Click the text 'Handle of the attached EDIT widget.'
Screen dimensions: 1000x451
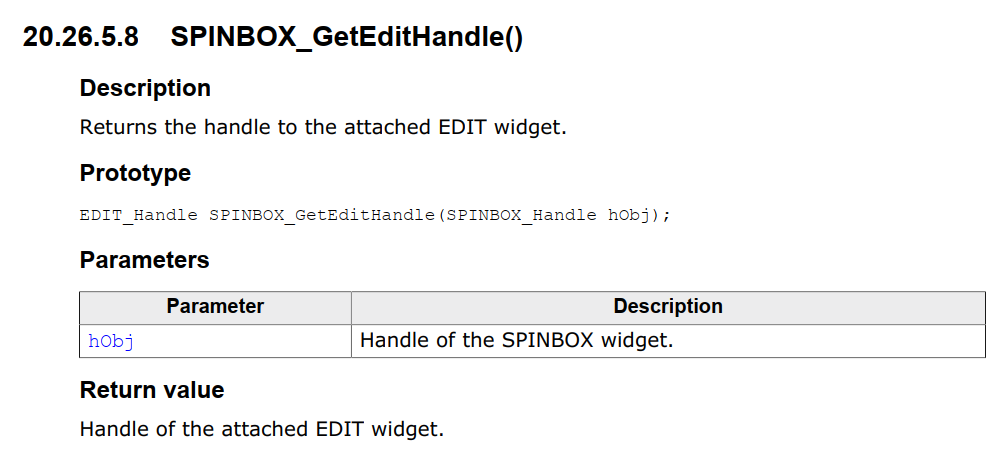261,428
